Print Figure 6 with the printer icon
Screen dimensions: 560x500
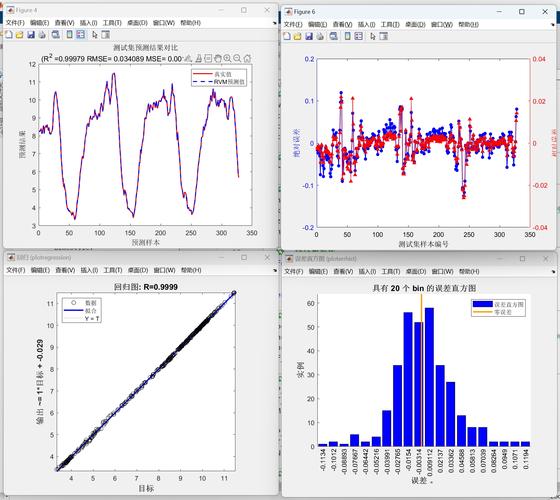320,36
